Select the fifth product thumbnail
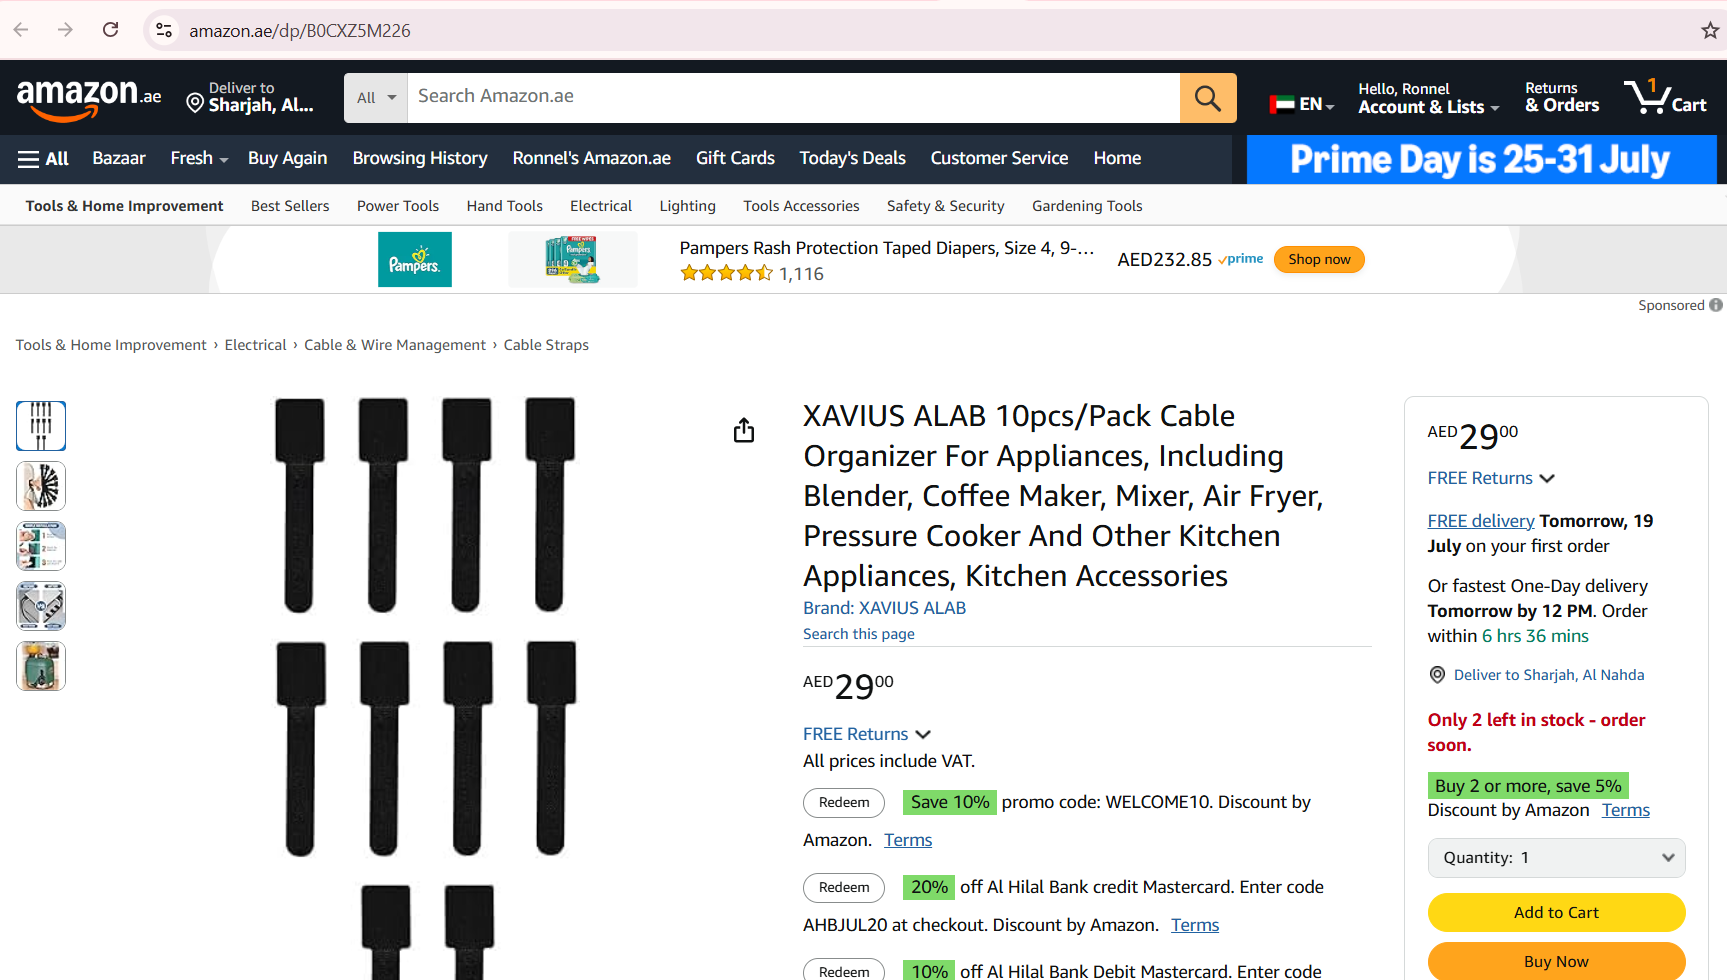1727x980 pixels. click(41, 666)
